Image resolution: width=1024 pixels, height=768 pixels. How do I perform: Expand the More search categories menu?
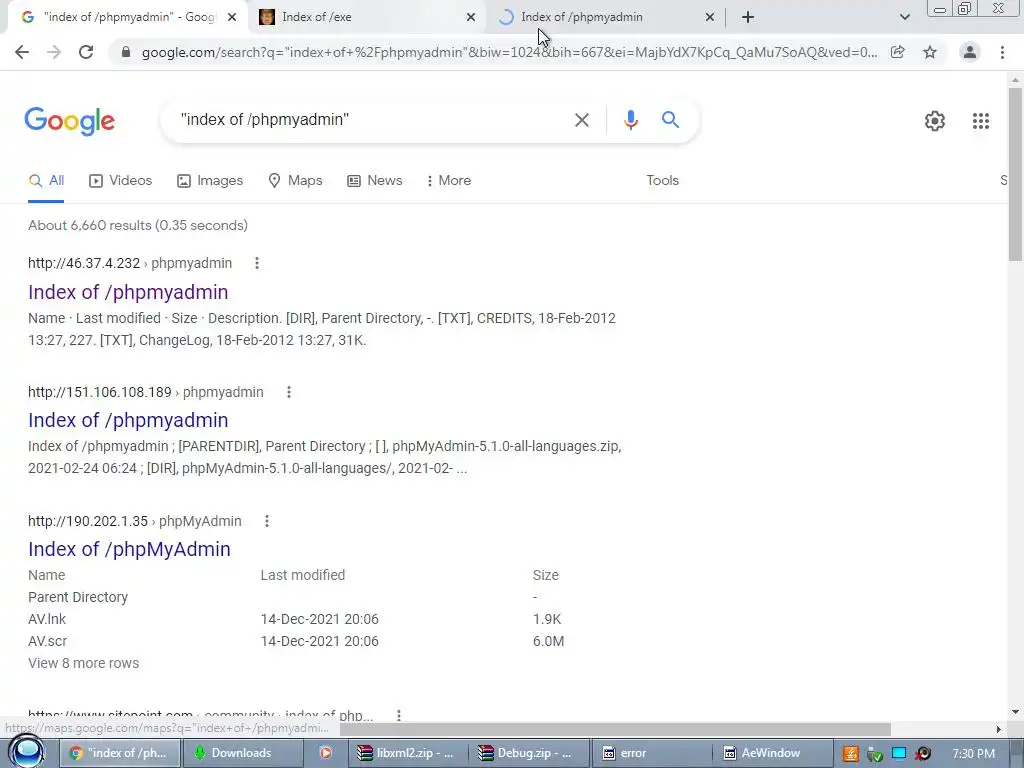coord(448,181)
